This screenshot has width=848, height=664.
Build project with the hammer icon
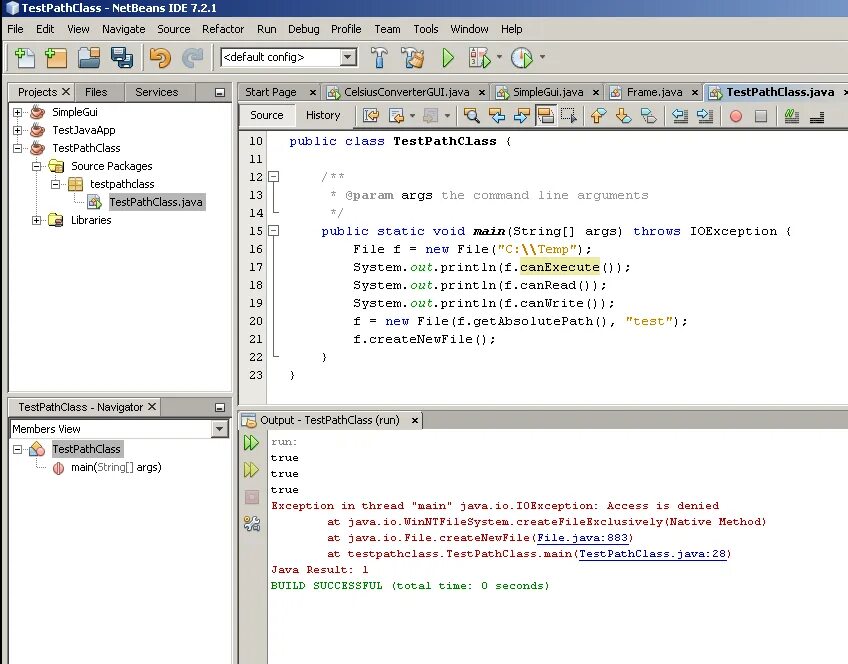[379, 57]
